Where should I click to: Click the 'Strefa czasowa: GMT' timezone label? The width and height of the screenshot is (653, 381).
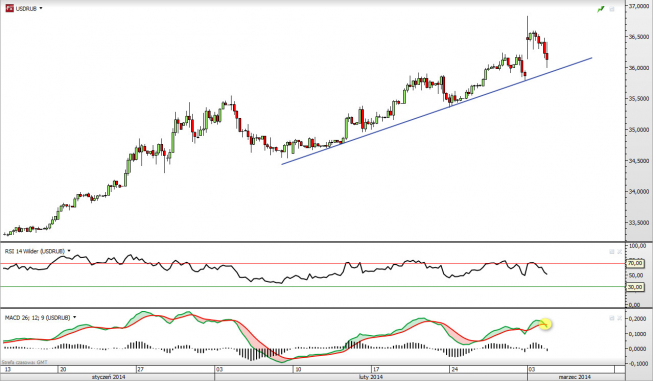(x=25, y=362)
